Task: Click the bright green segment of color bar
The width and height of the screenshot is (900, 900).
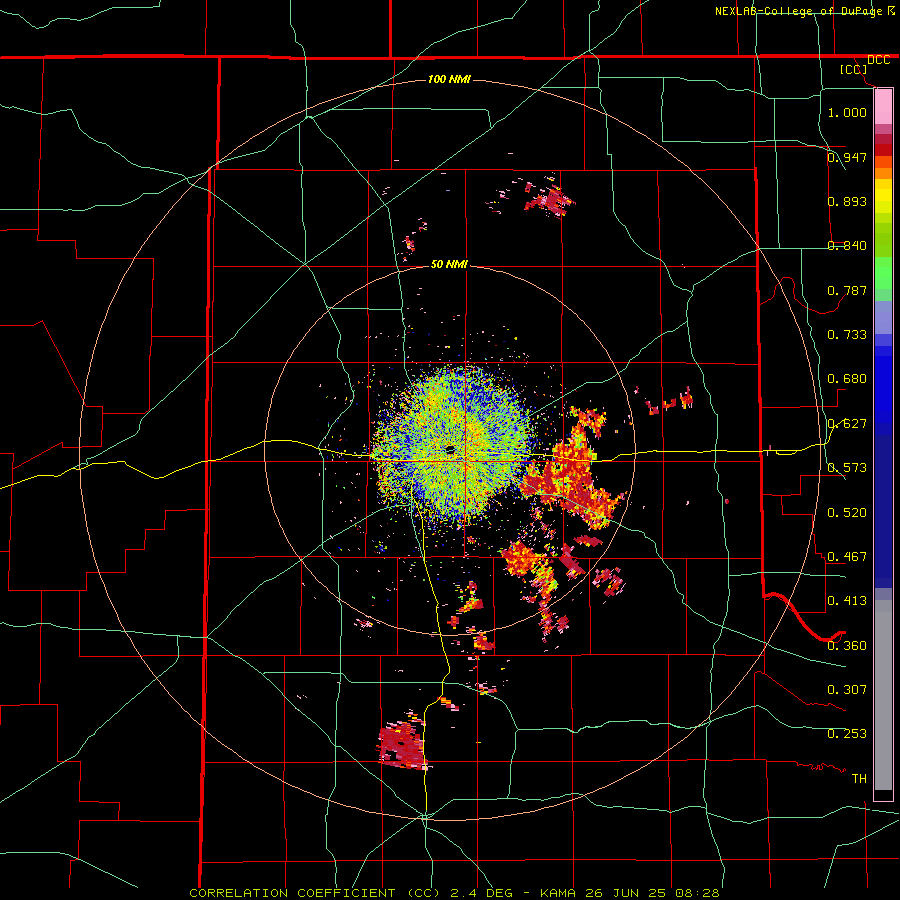Action: [x=883, y=273]
